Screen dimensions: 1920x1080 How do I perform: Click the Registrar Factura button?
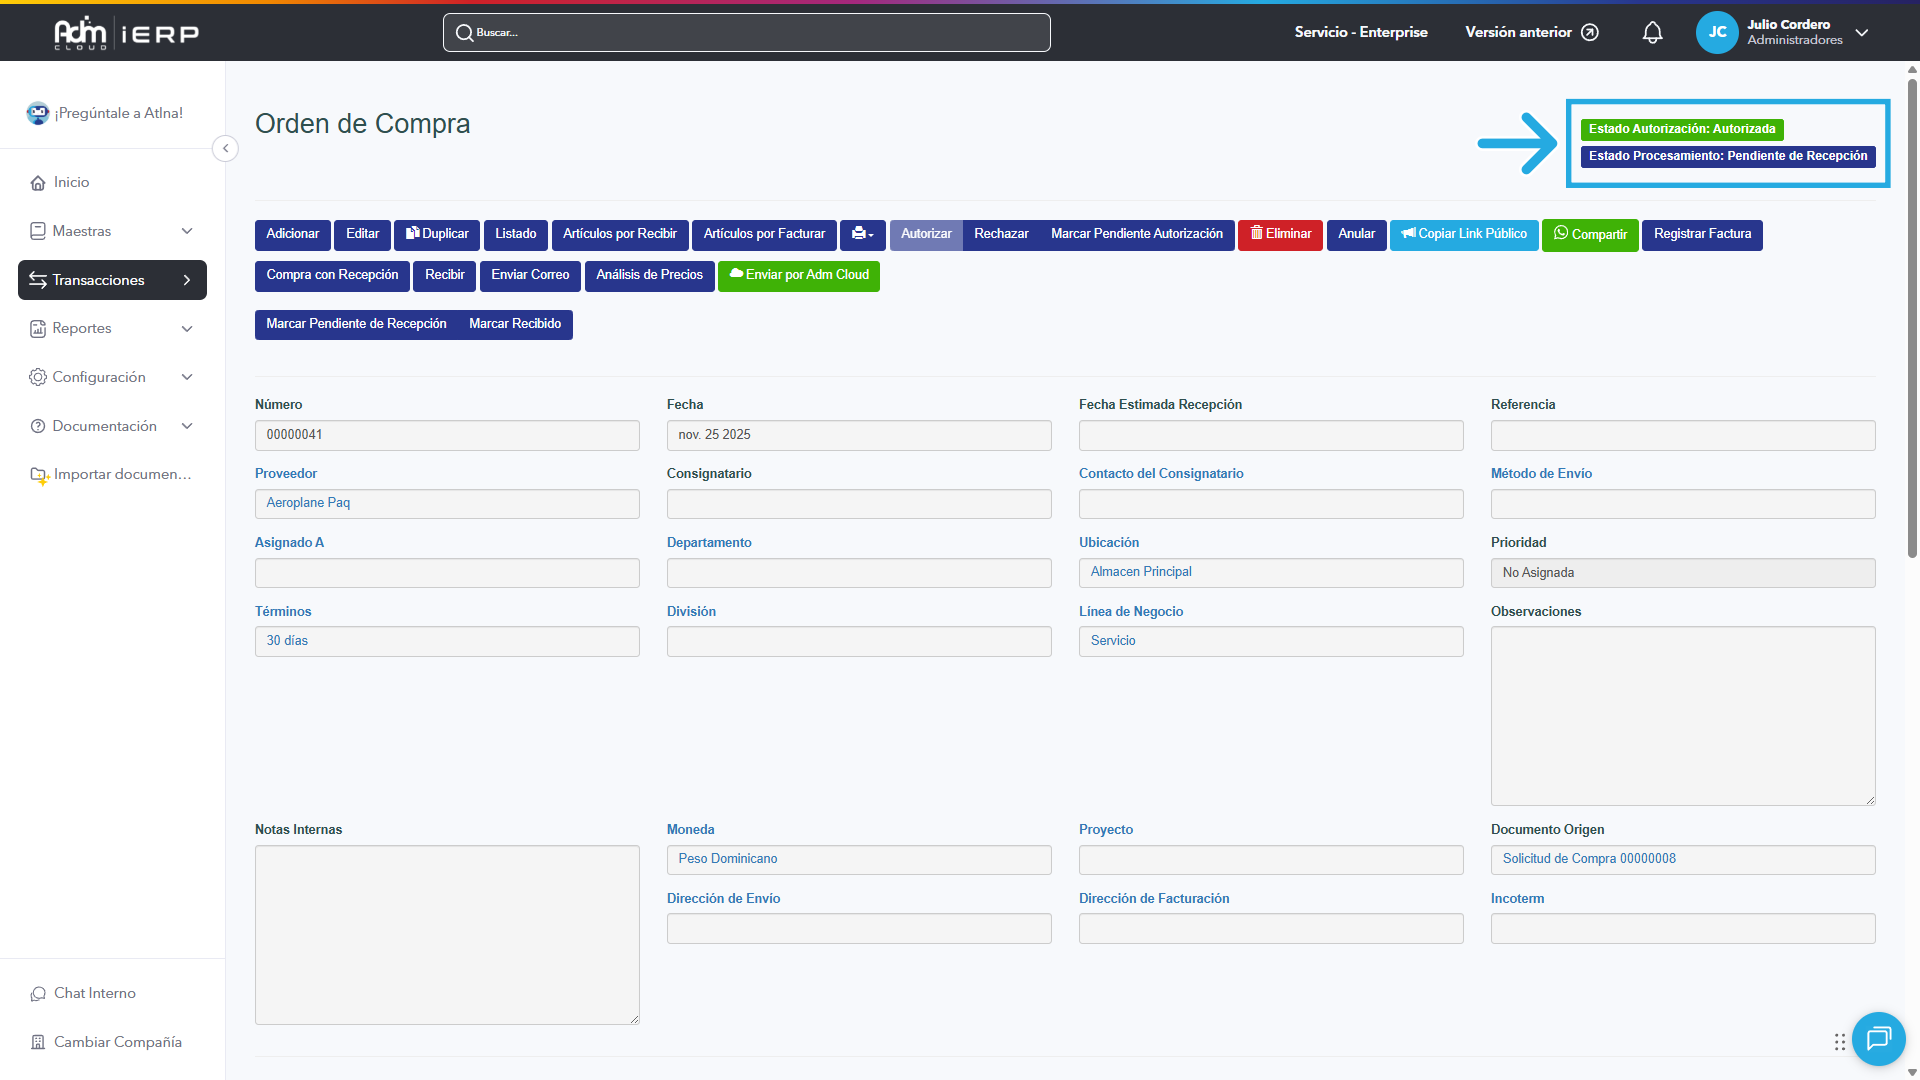(1702, 234)
